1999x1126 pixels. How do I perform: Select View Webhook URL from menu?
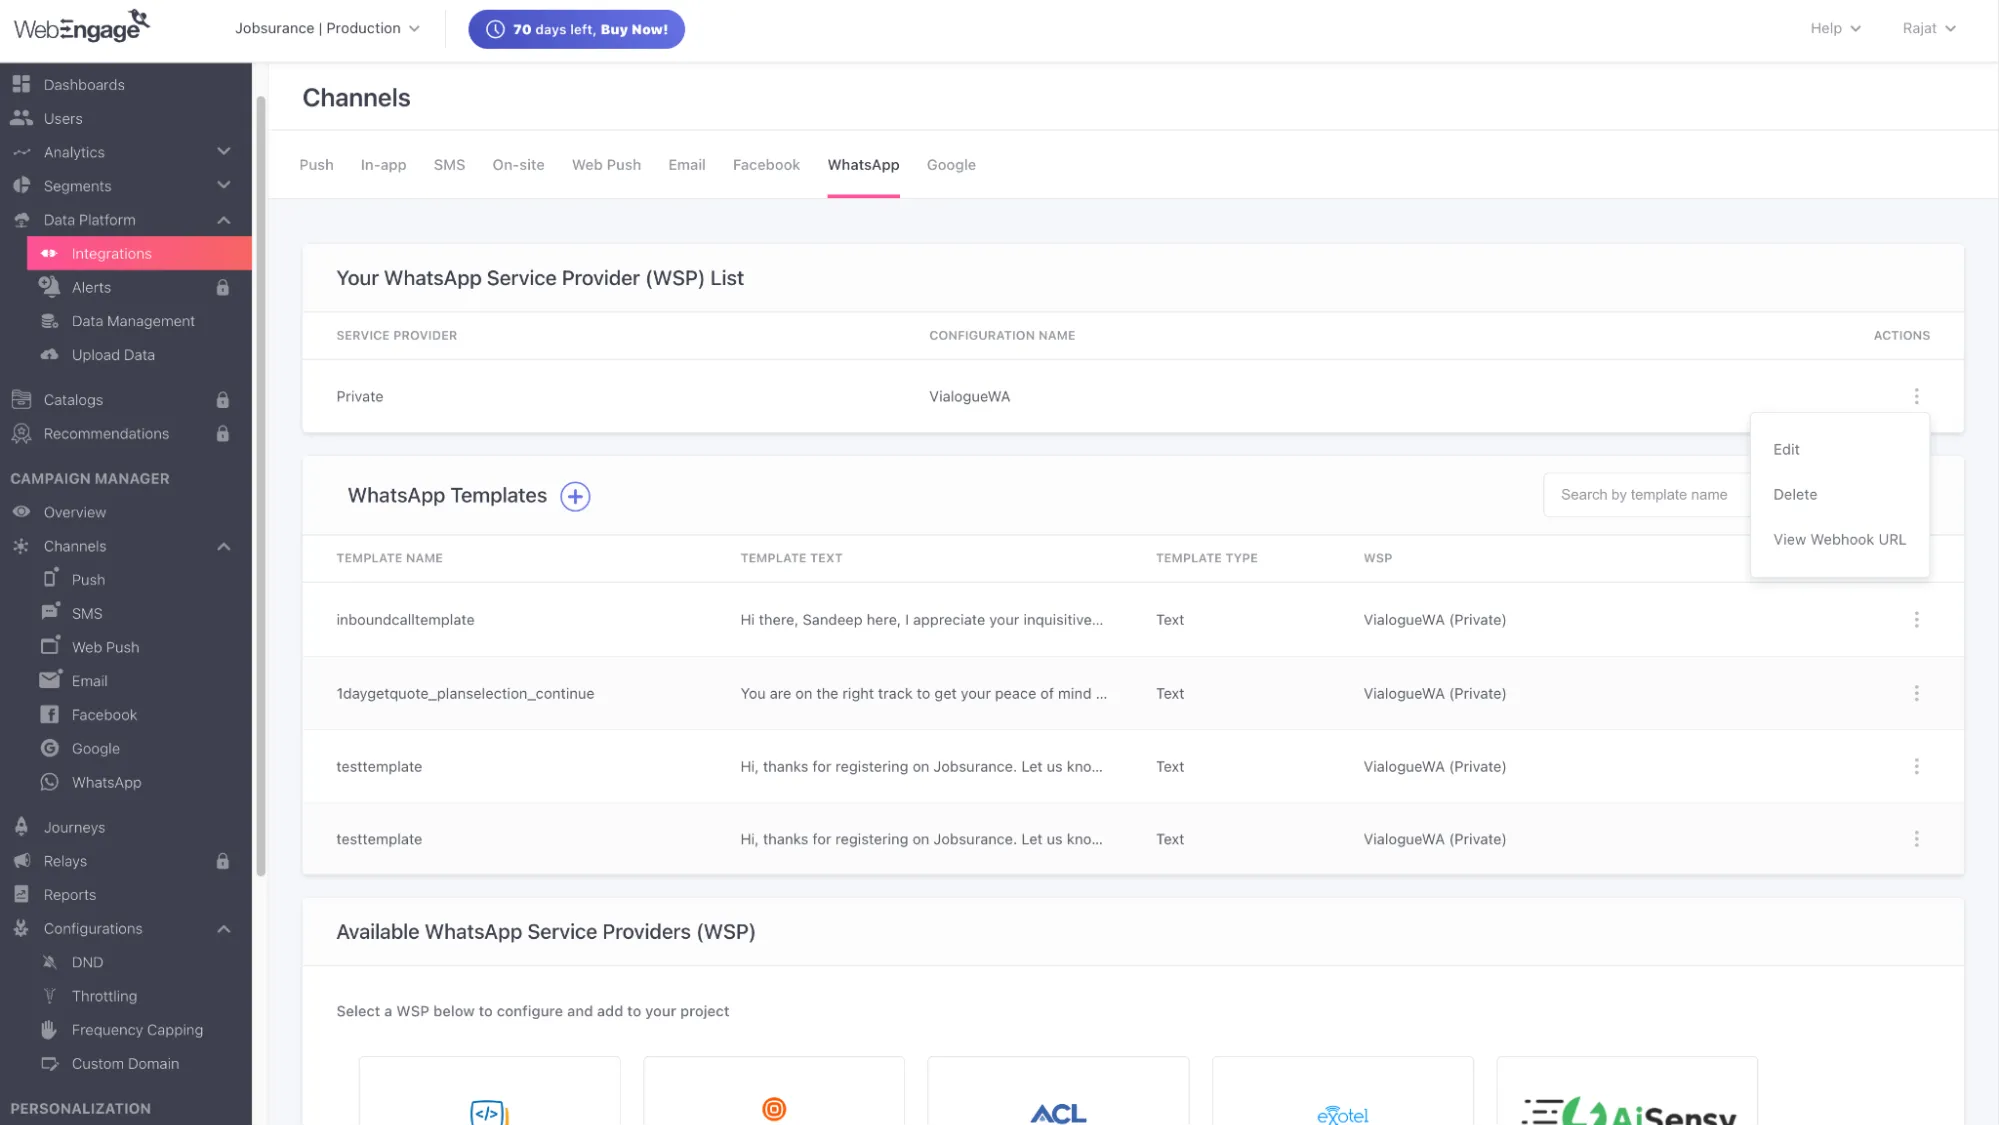pos(1839,540)
